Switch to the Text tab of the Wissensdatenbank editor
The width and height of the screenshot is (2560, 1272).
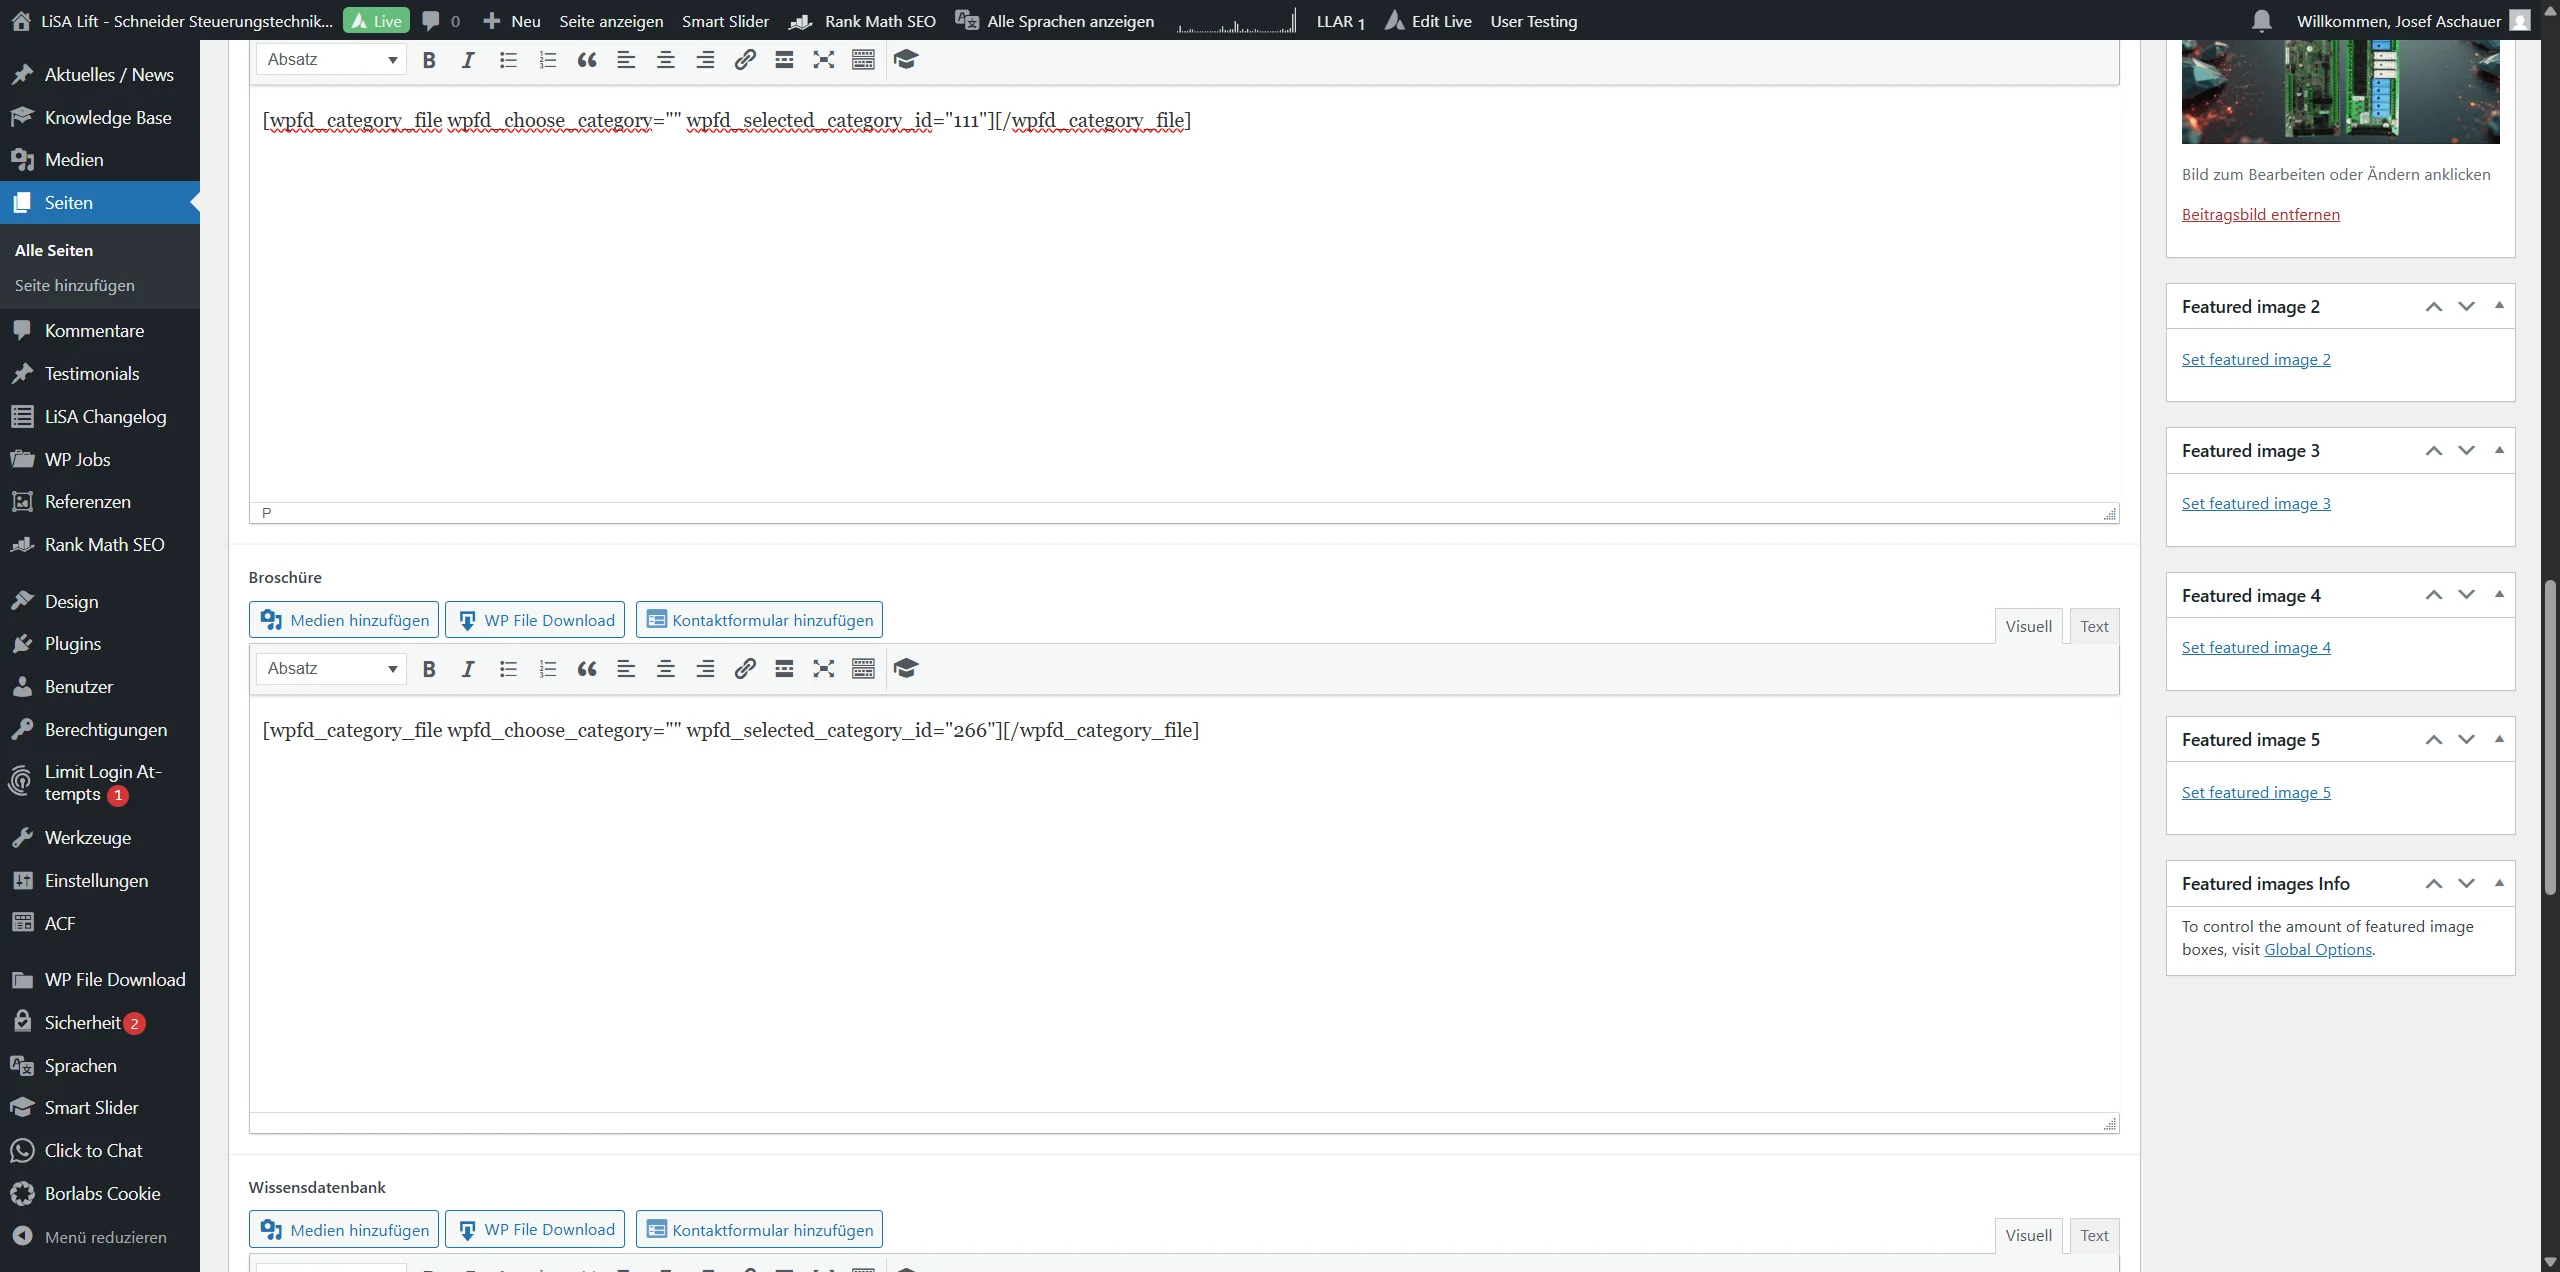click(x=2094, y=1235)
